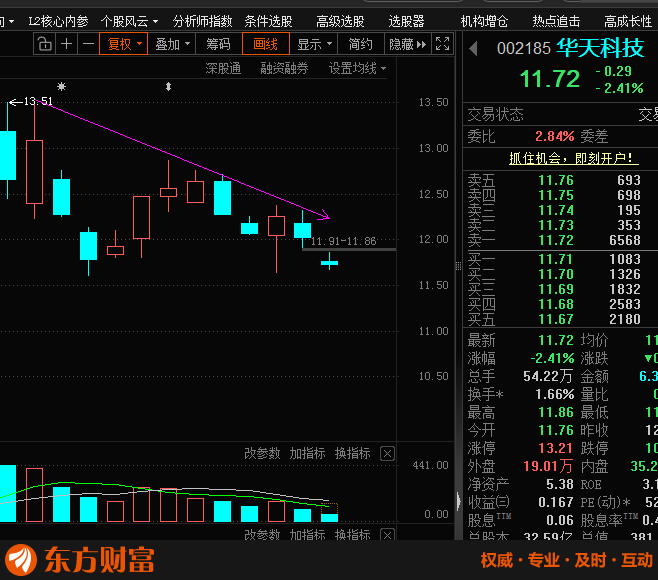Click the 深股通 label link
Image resolution: width=658 pixels, height=580 pixels.
click(223, 68)
